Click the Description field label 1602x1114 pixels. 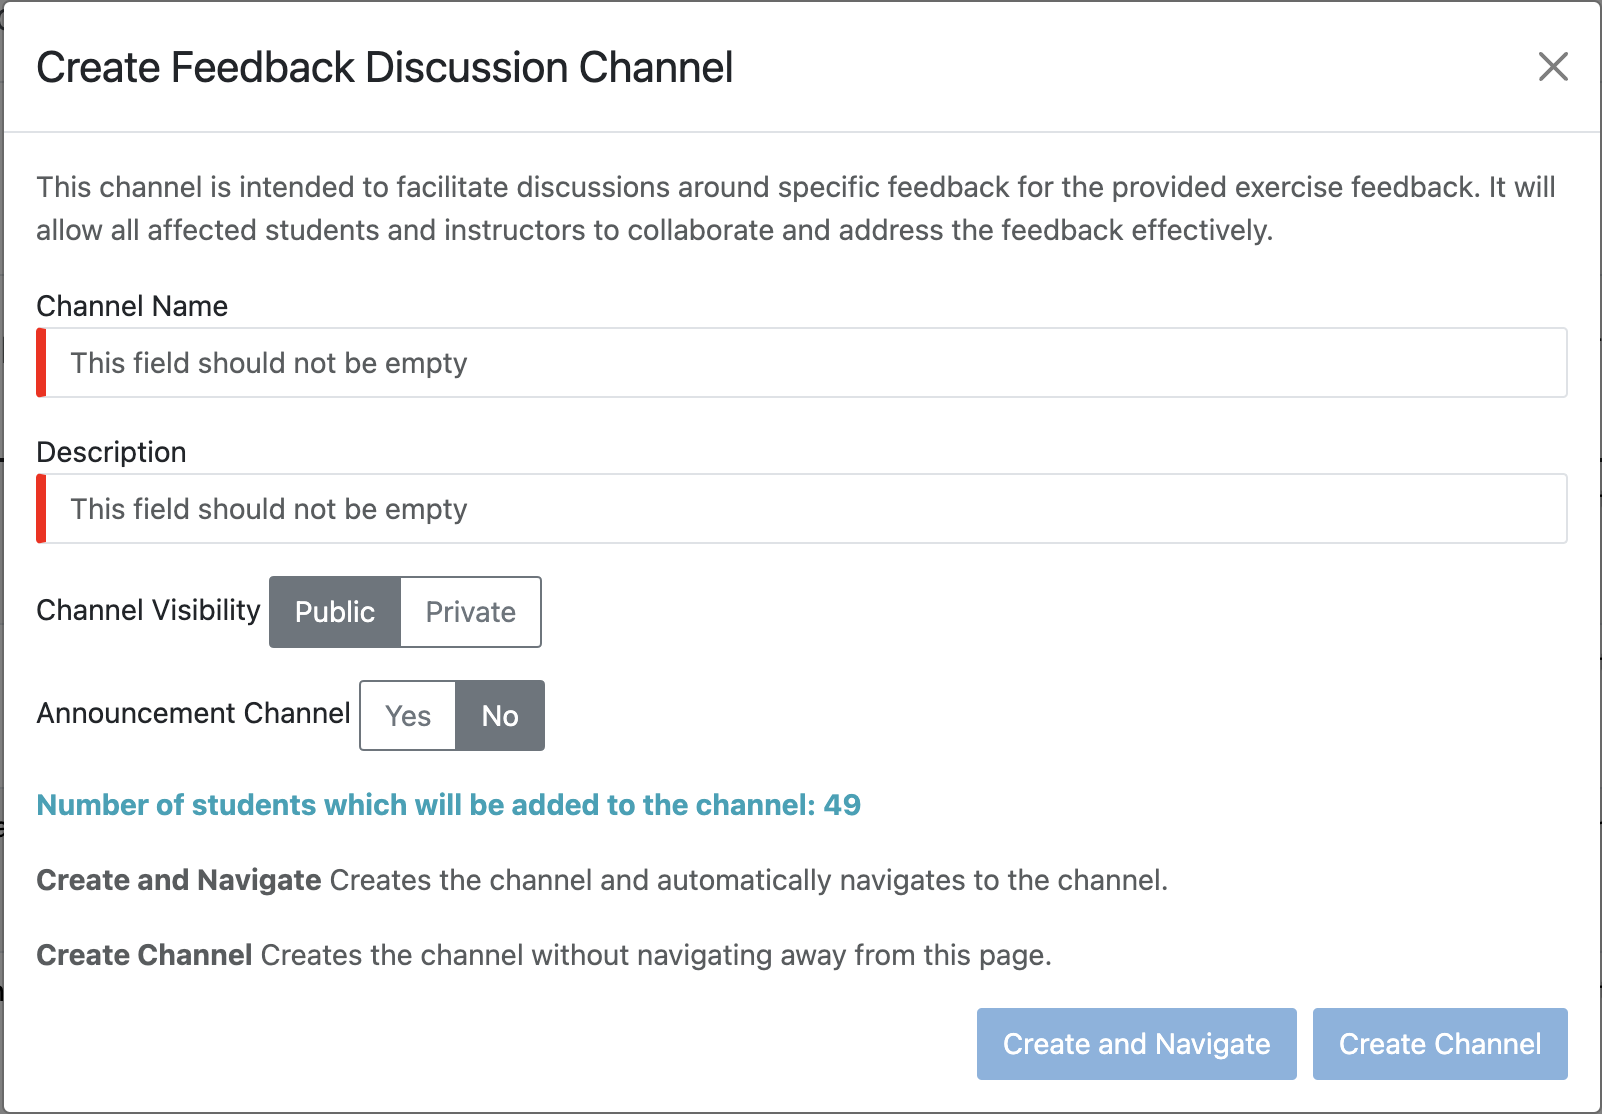[x=111, y=452]
